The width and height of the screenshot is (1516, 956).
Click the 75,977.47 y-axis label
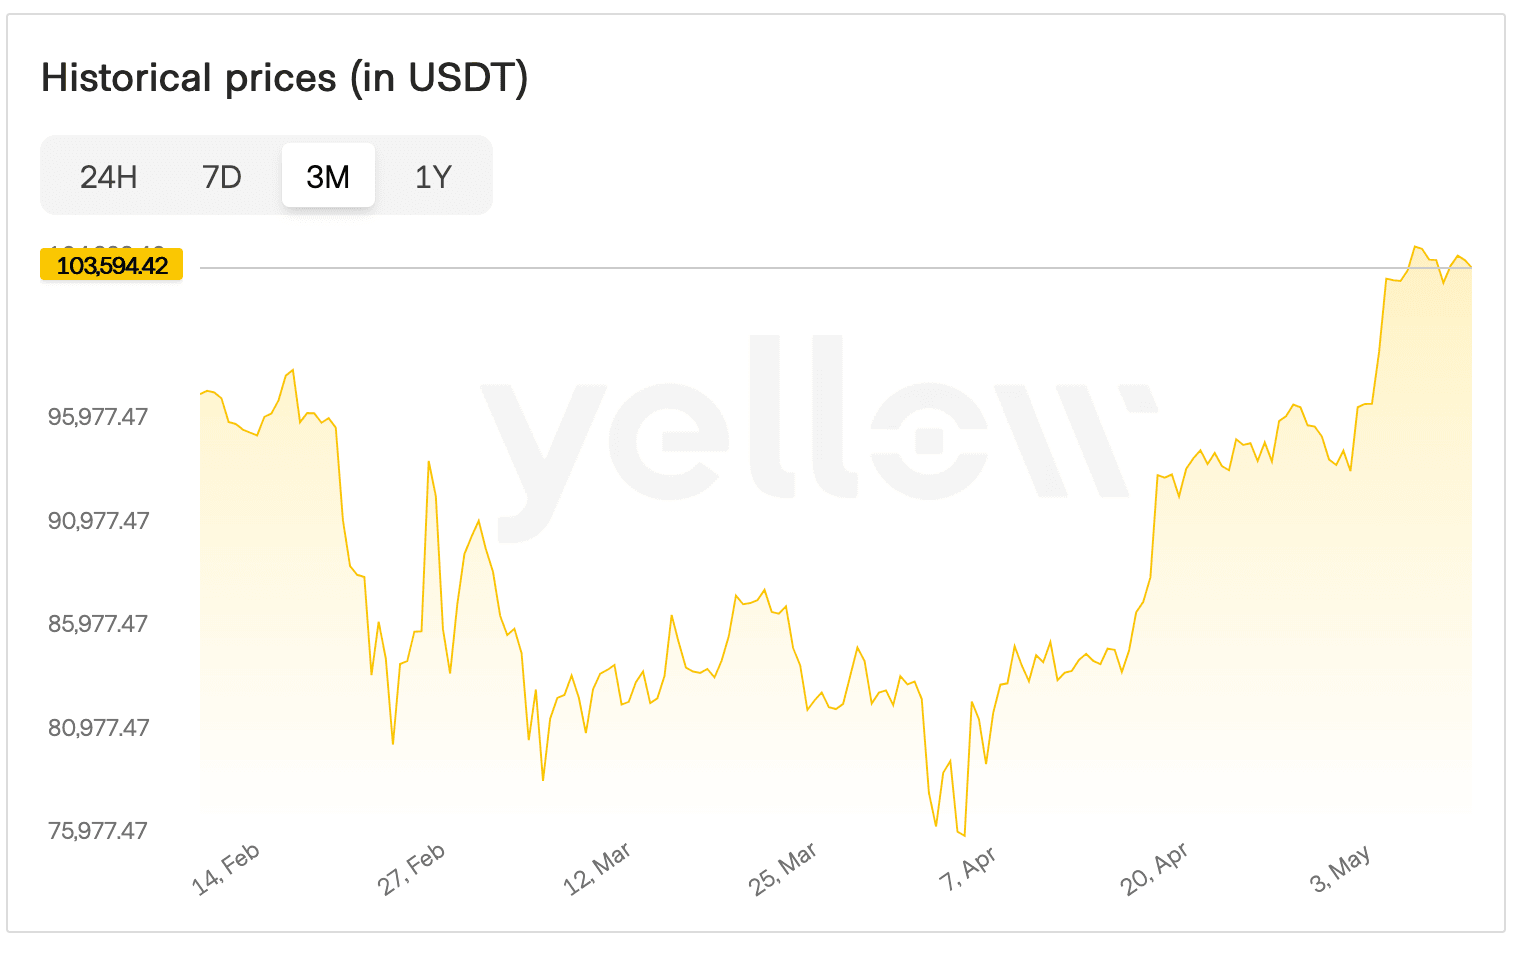(x=98, y=831)
